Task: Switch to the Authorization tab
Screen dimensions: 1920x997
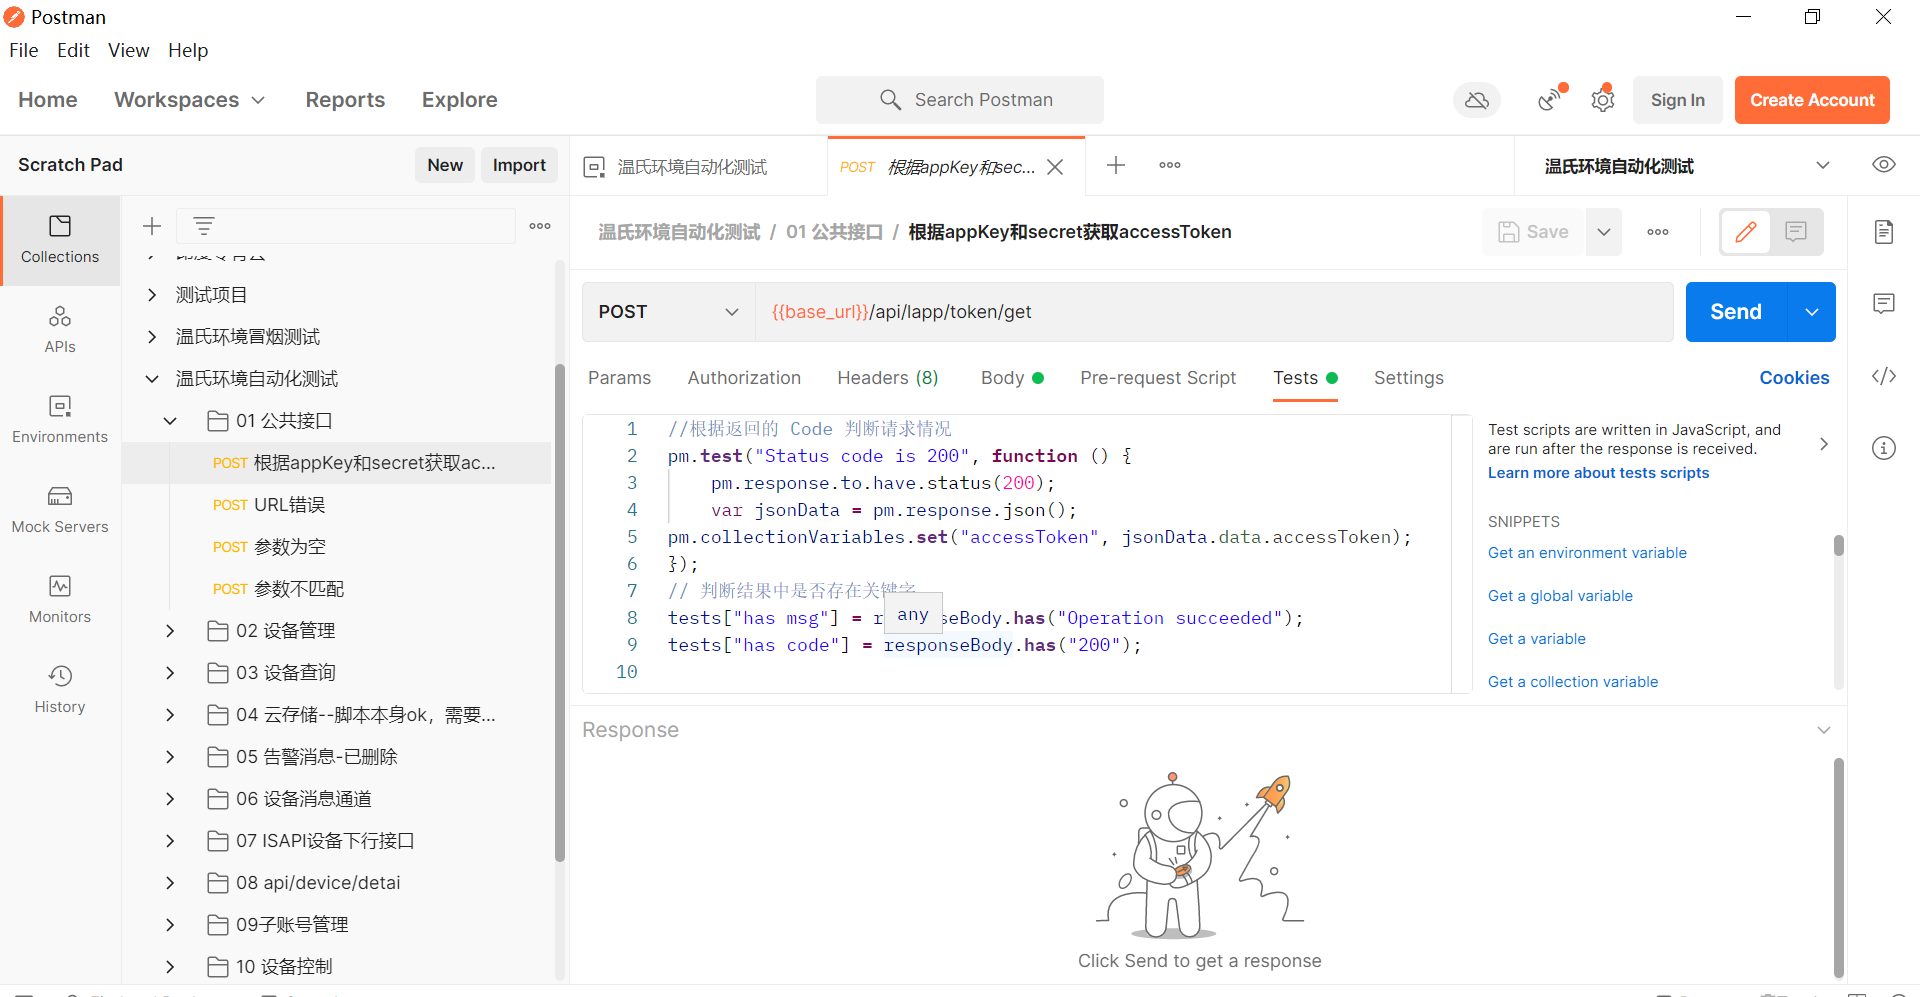Action: tap(744, 378)
